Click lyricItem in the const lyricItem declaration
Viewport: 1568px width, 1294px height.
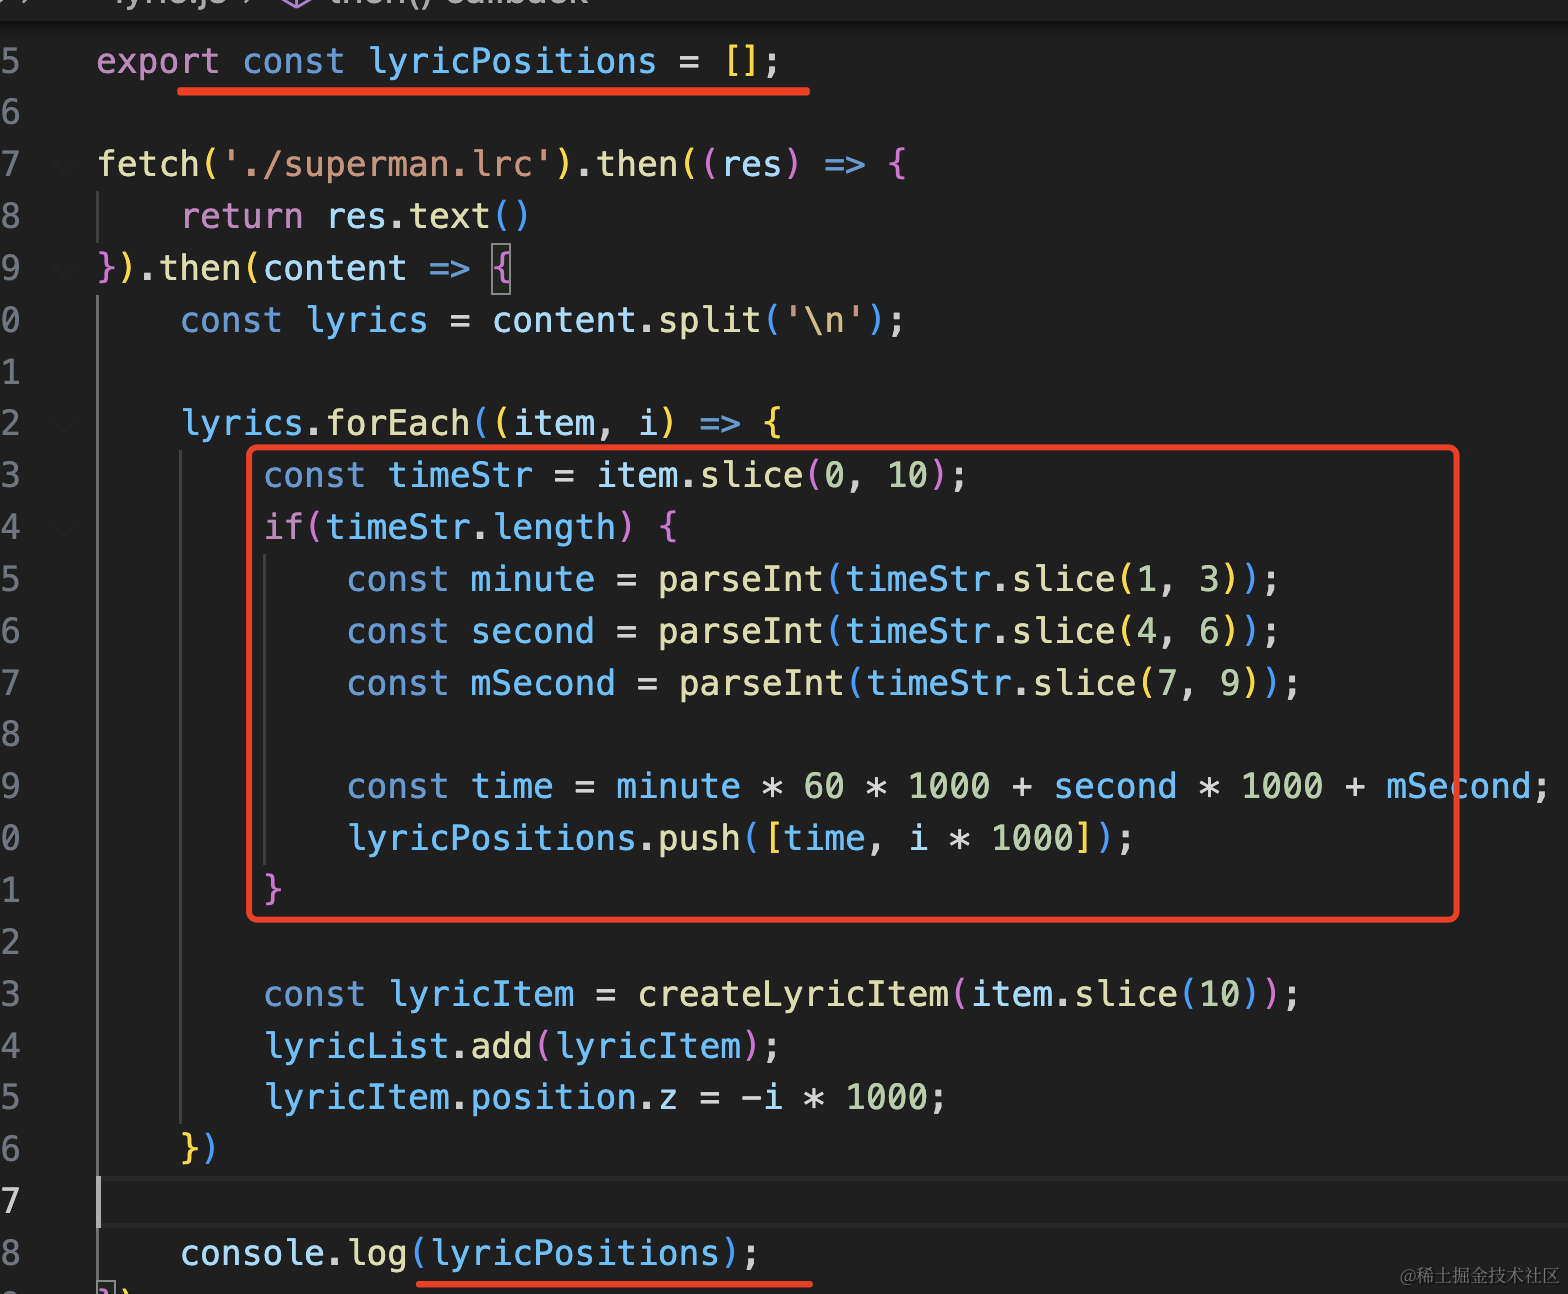482,994
